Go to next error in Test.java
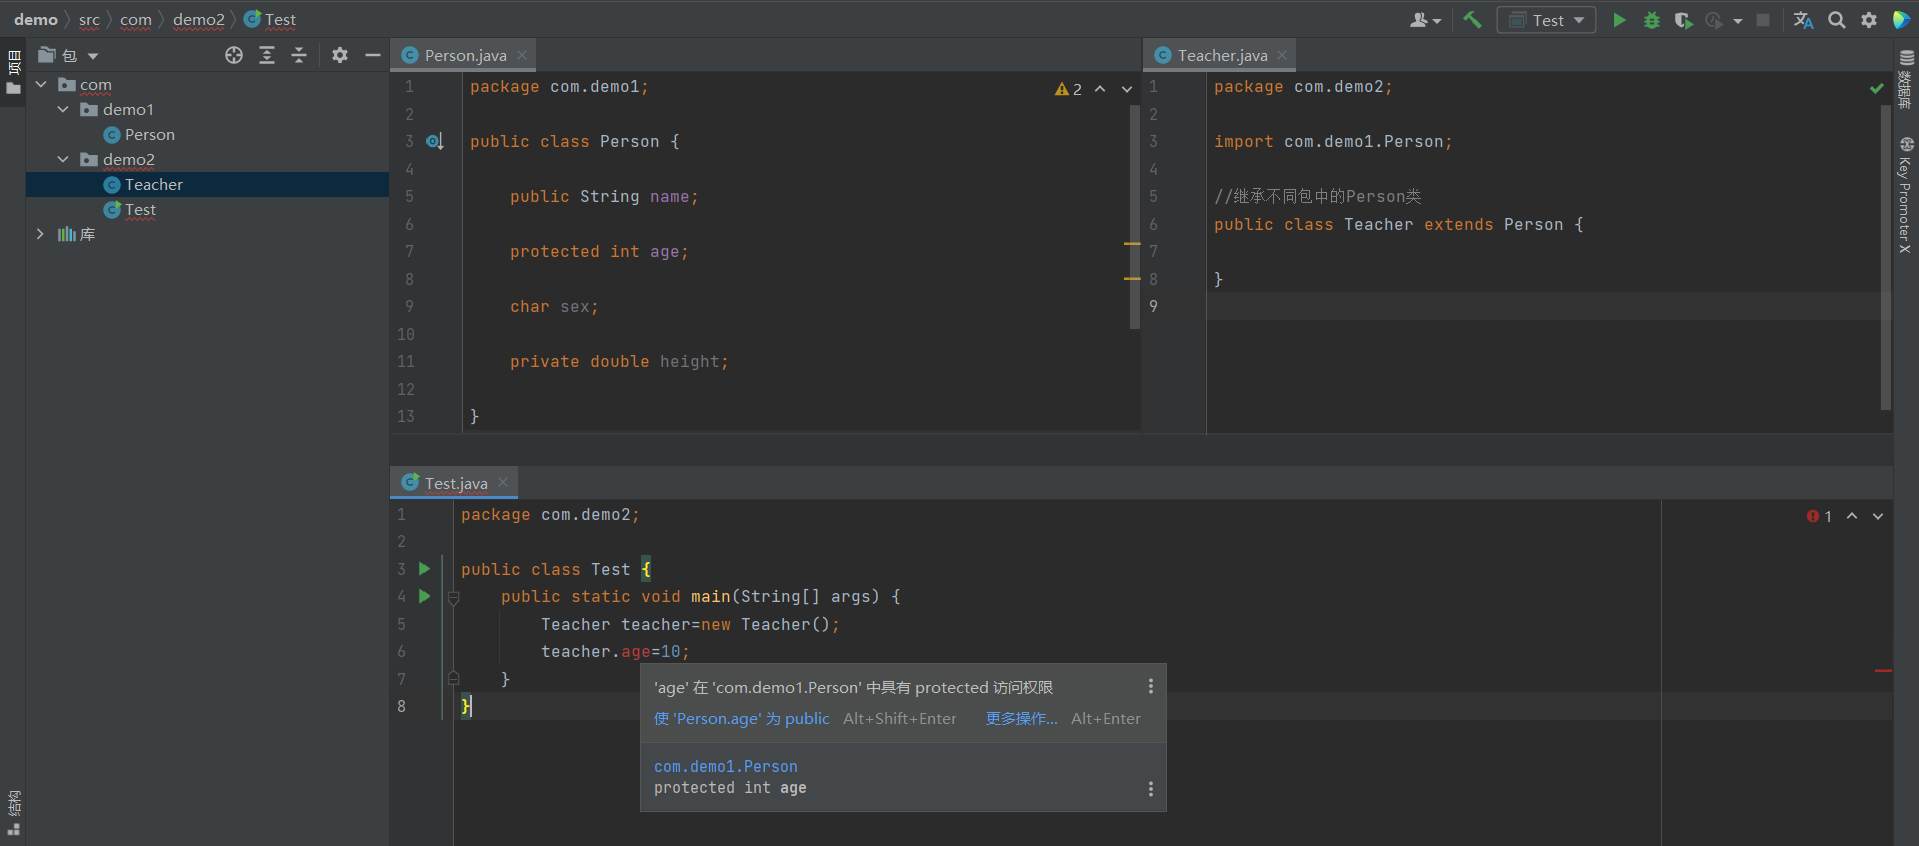Viewport: 1919px width, 846px height. tap(1878, 516)
